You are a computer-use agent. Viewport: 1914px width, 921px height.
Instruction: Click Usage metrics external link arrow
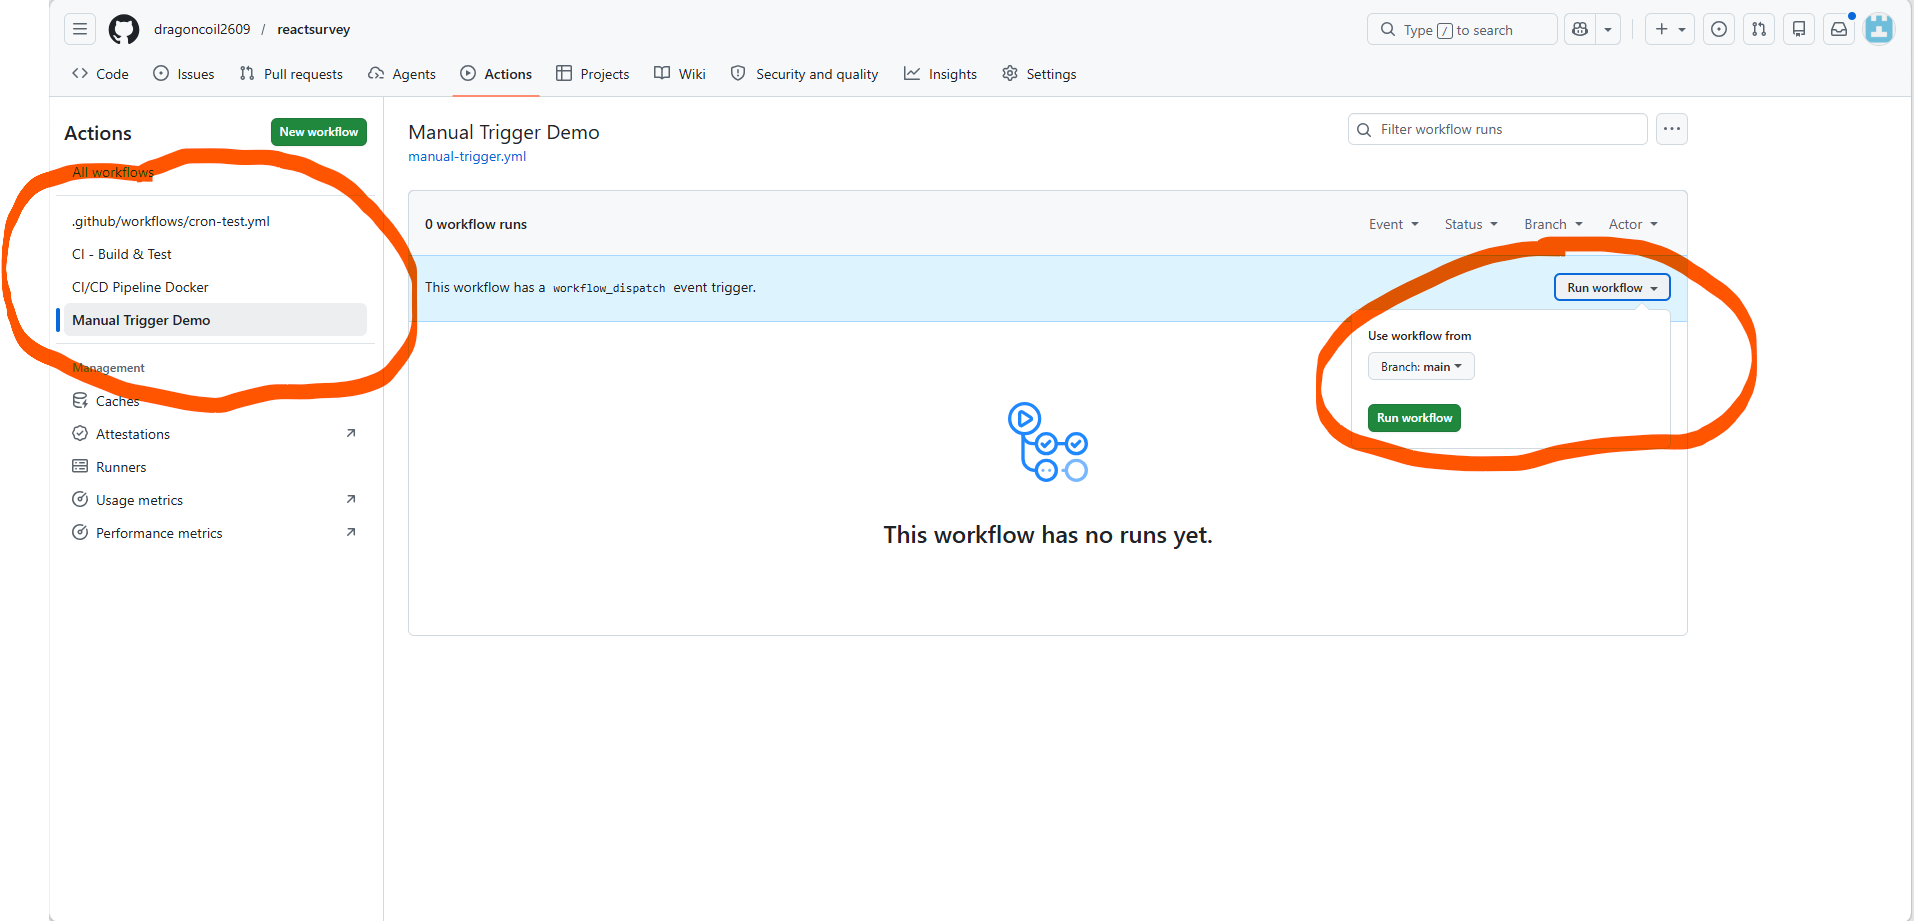[x=351, y=499]
